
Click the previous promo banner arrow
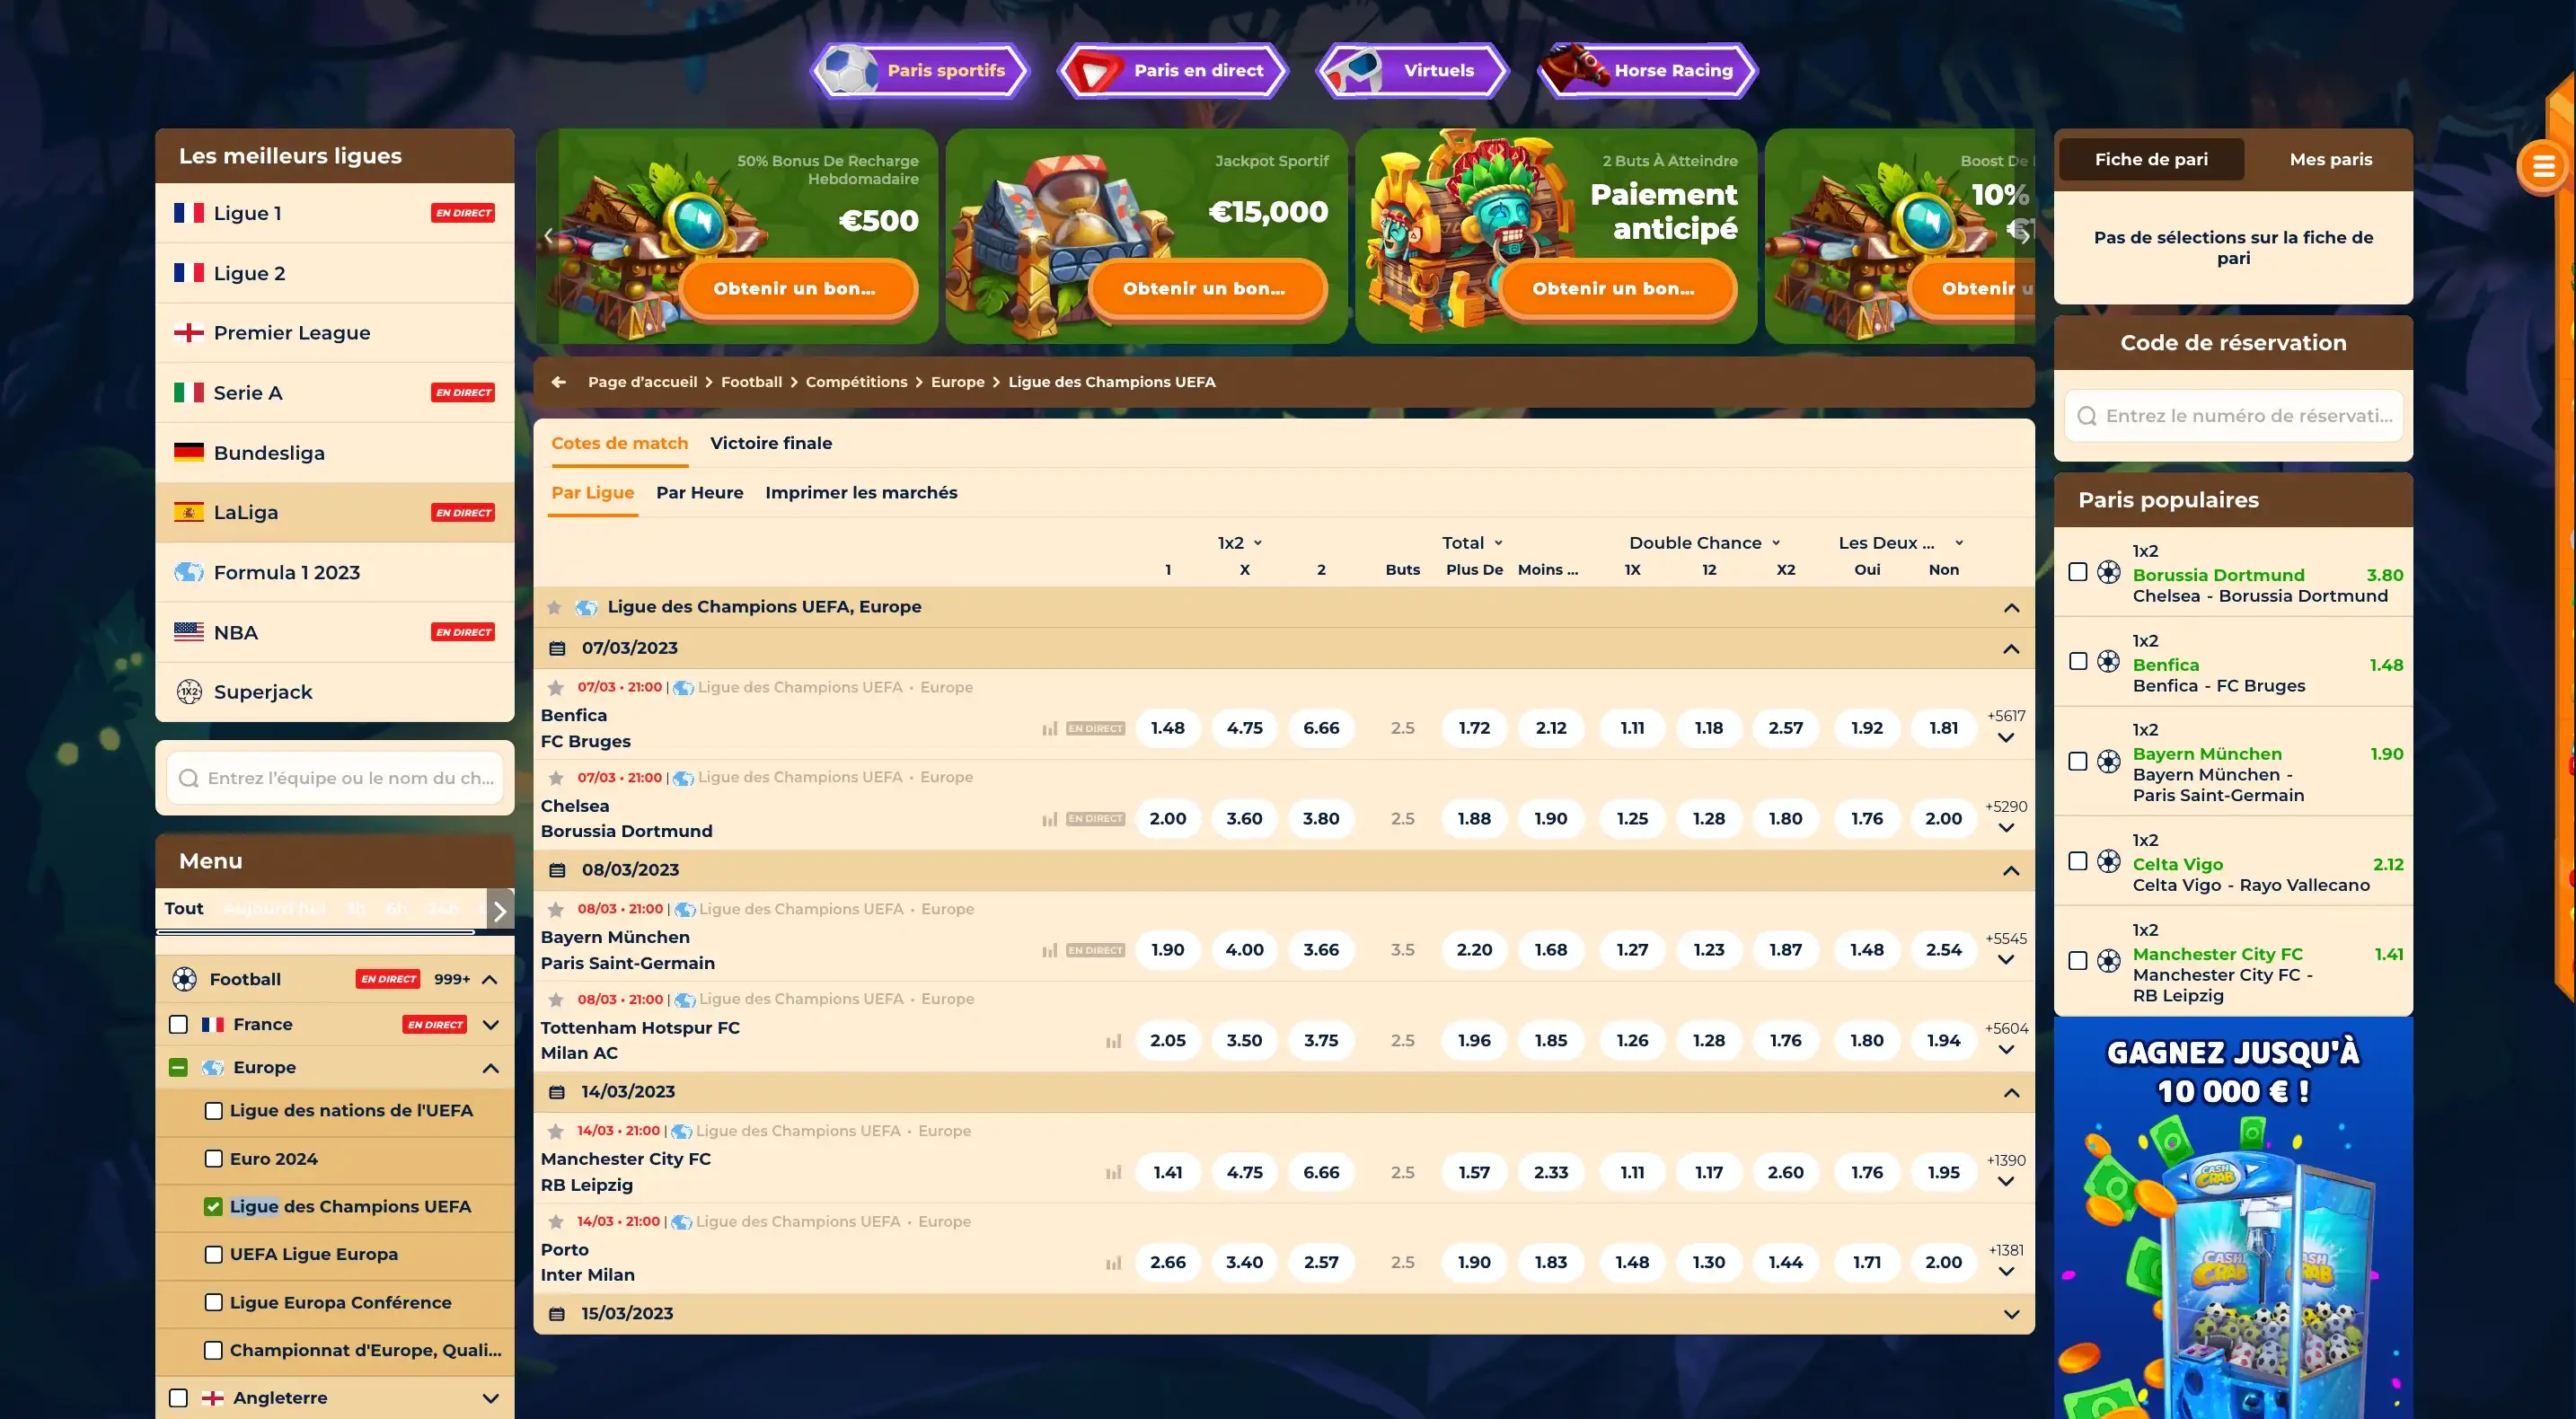click(548, 236)
